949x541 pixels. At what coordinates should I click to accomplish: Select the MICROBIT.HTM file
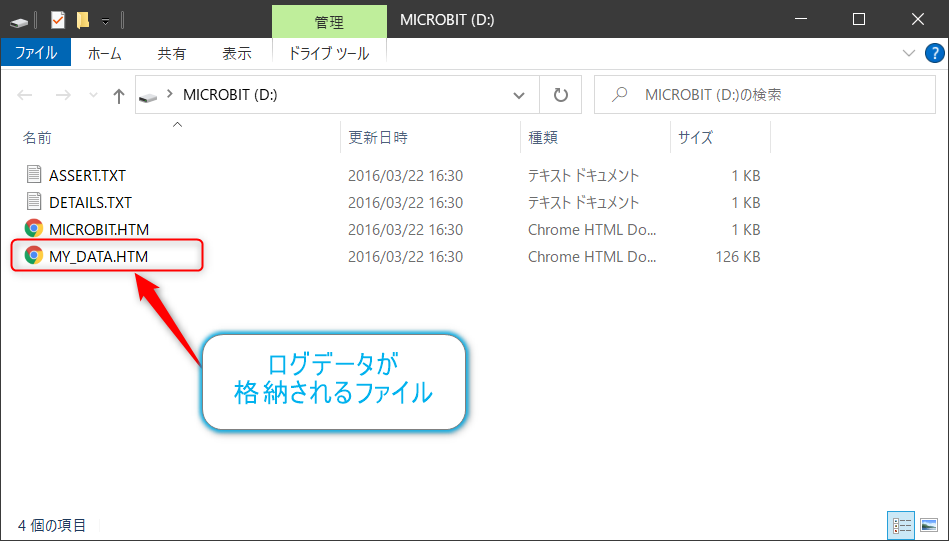[x=99, y=230]
